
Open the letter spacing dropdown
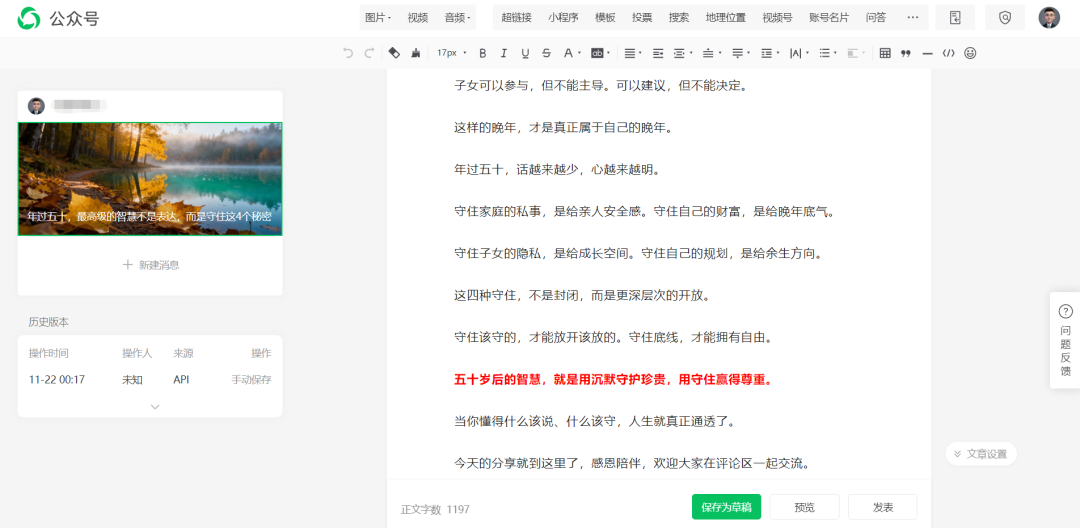click(x=799, y=53)
